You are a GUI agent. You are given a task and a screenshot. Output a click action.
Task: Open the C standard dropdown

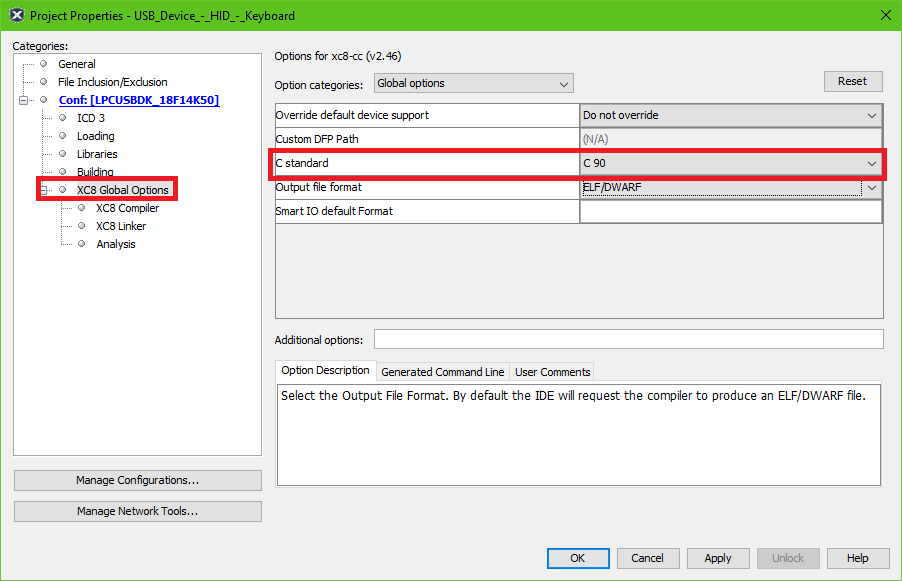click(730, 163)
